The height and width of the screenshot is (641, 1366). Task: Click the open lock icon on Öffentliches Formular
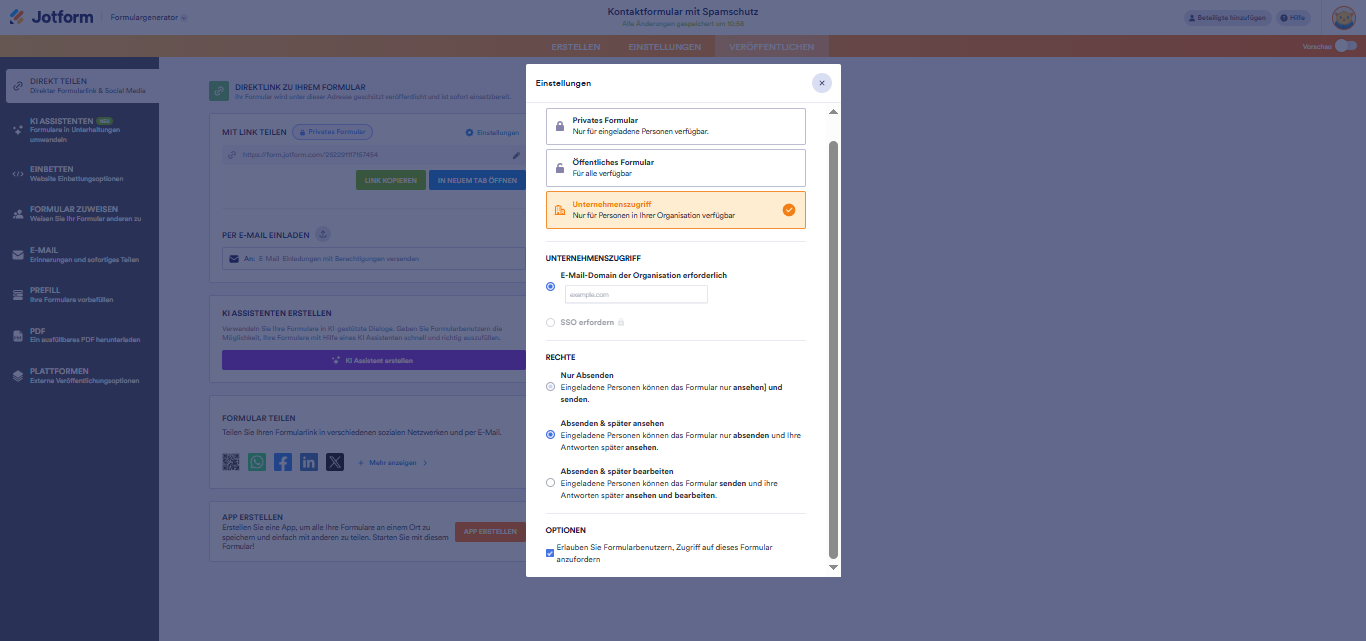click(x=560, y=168)
